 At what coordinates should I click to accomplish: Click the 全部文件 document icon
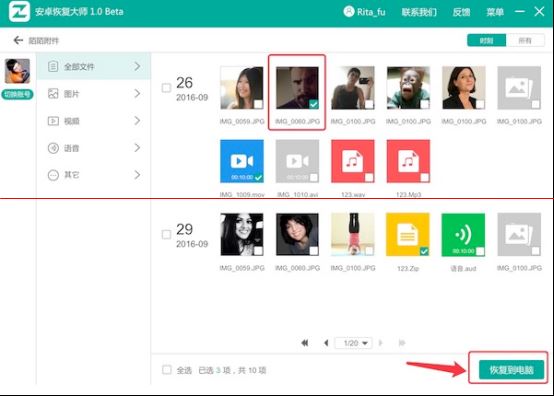[53, 66]
